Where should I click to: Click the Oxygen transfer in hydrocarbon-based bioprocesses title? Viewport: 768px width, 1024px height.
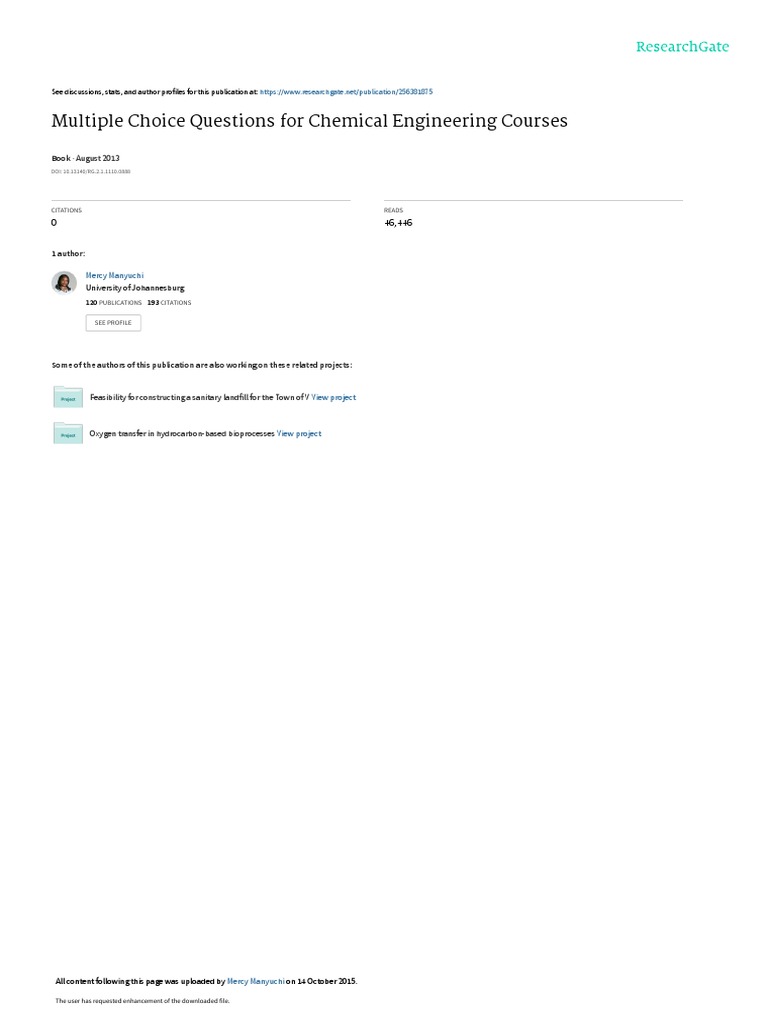click(182, 434)
